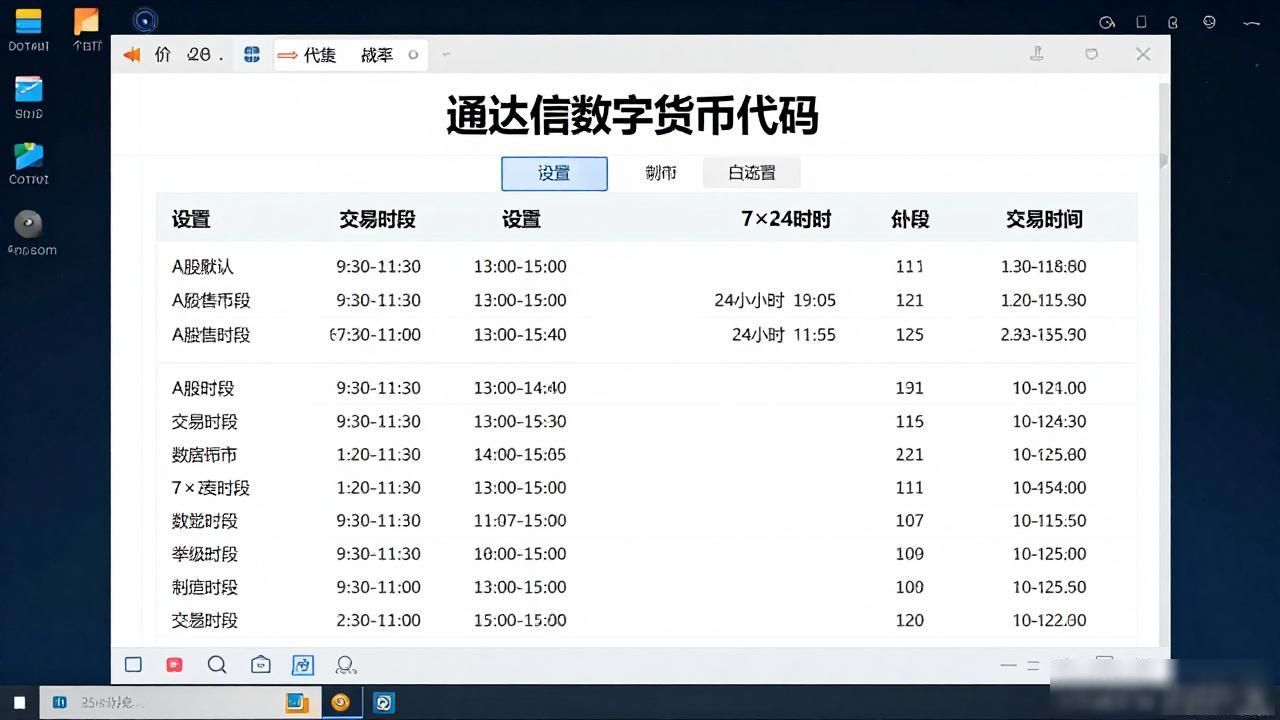1280x720 pixels.
Task: Select the A股售币段 row label
Action: click(211, 300)
